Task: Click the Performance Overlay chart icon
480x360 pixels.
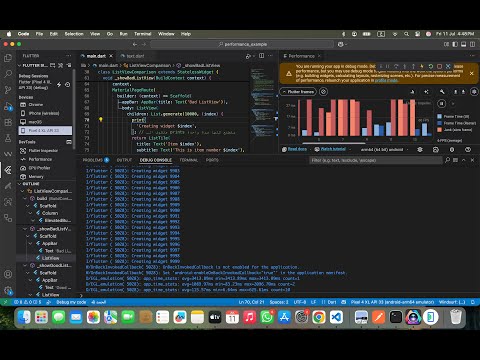Action: click(x=412, y=92)
